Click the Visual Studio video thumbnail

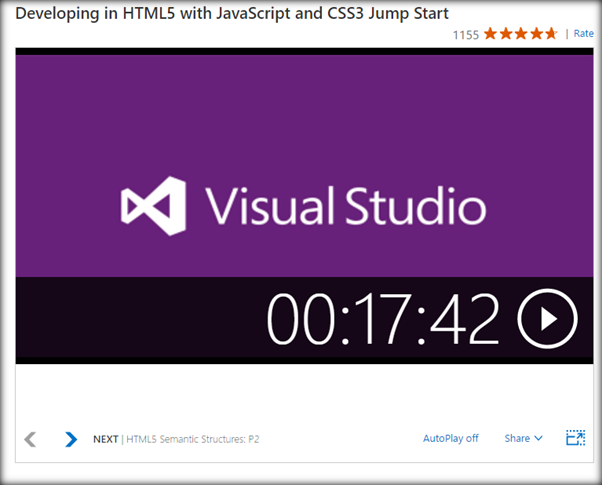pos(304,205)
